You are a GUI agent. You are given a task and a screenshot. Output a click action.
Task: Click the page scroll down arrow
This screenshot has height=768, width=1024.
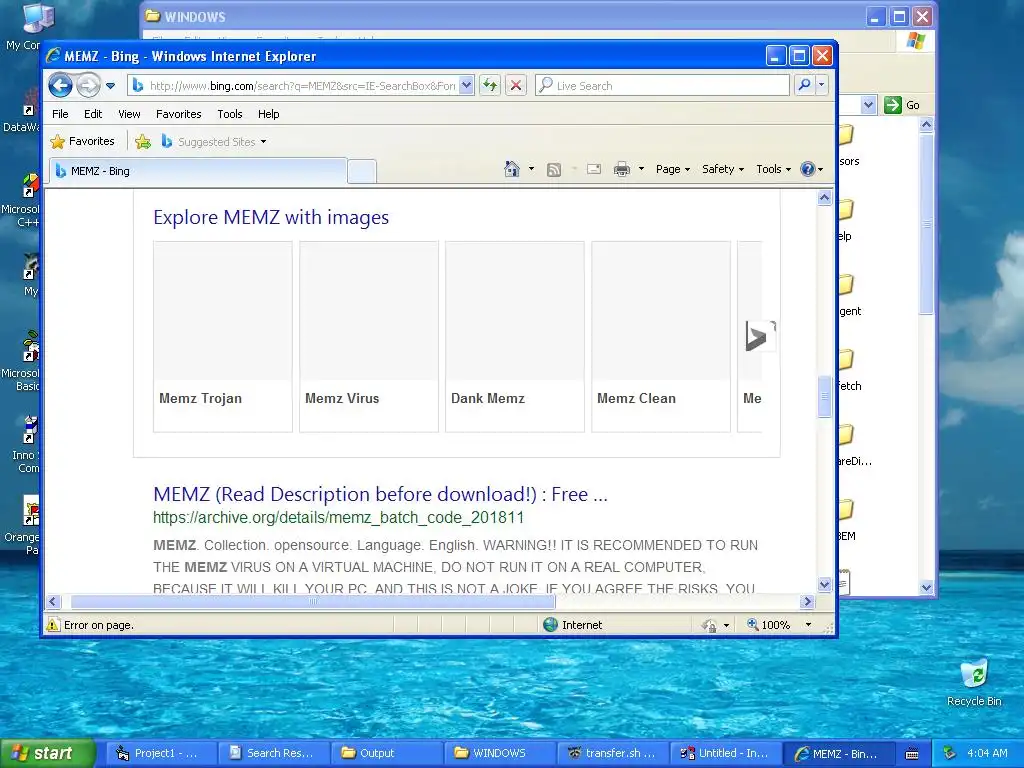tap(824, 584)
